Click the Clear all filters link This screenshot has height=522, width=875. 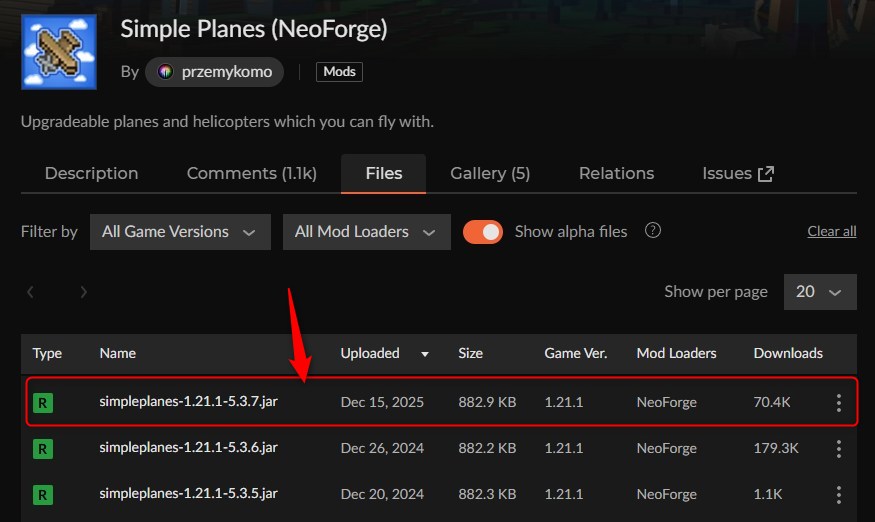pos(831,232)
